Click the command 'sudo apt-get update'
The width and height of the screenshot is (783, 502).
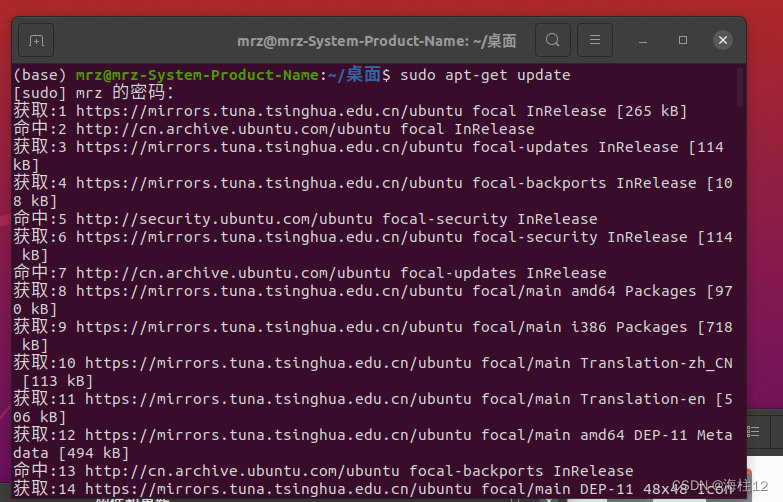[x=485, y=75]
